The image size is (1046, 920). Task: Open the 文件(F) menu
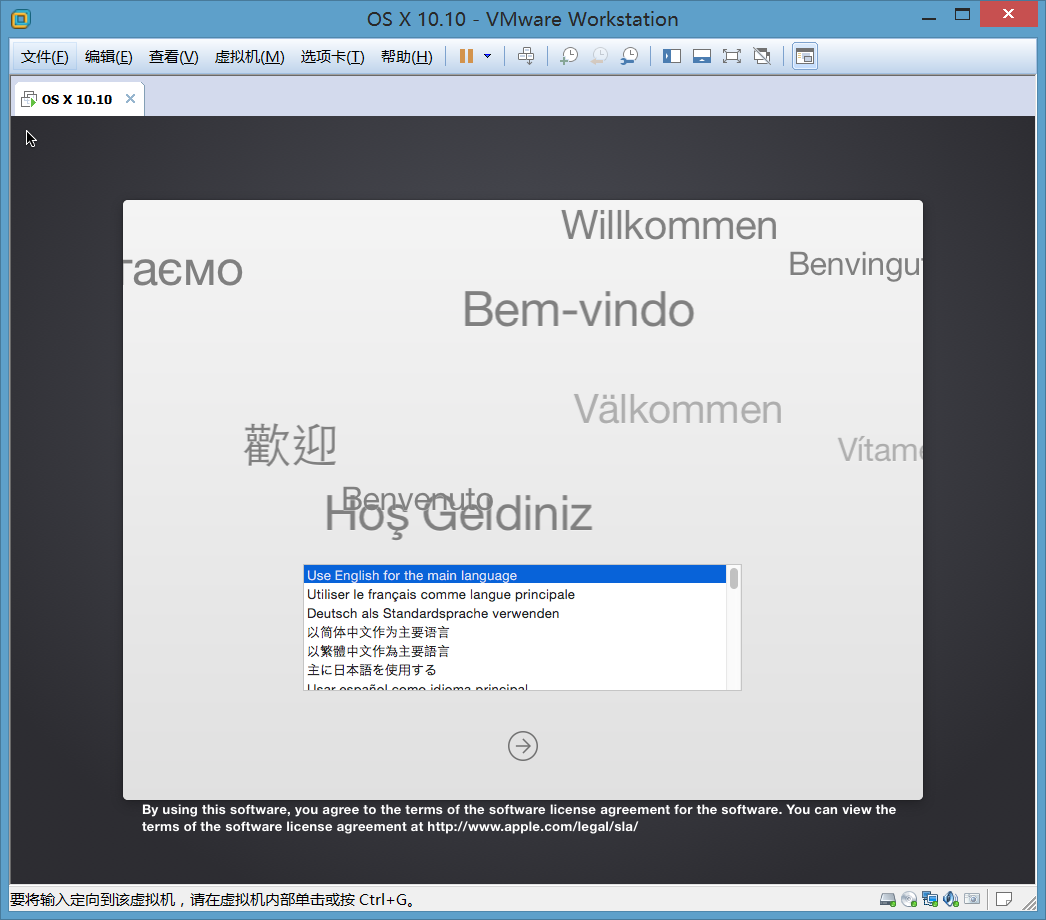(x=45, y=57)
